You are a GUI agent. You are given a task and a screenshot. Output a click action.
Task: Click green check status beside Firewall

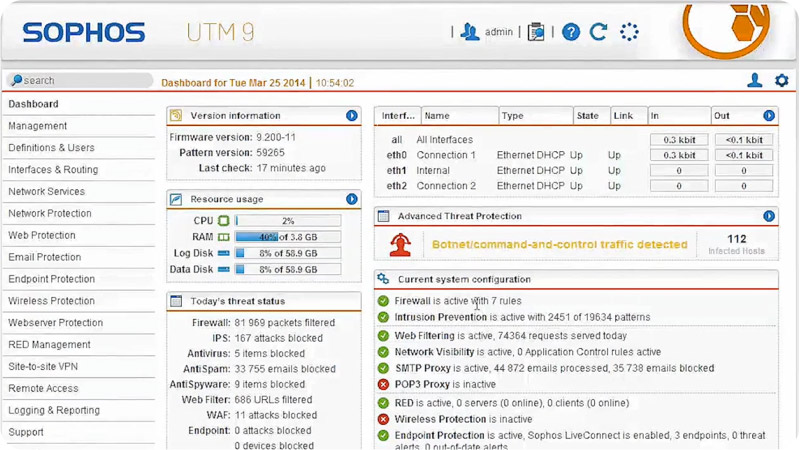[x=383, y=301]
